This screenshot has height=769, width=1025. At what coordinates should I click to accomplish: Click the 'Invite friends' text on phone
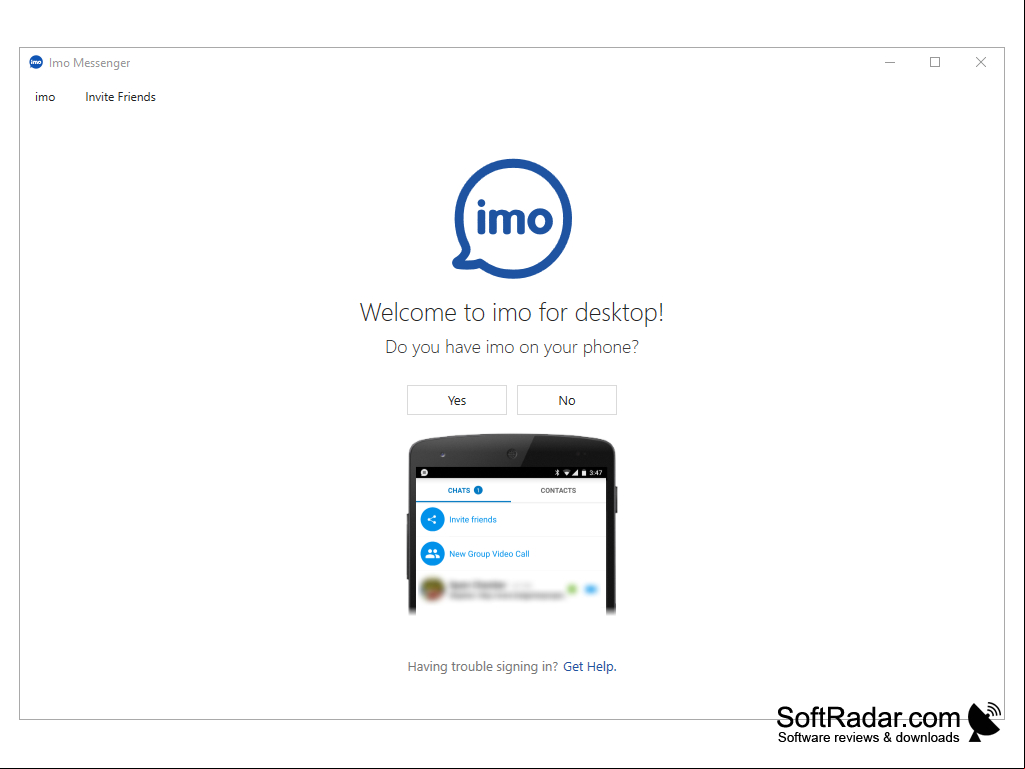pos(473,519)
